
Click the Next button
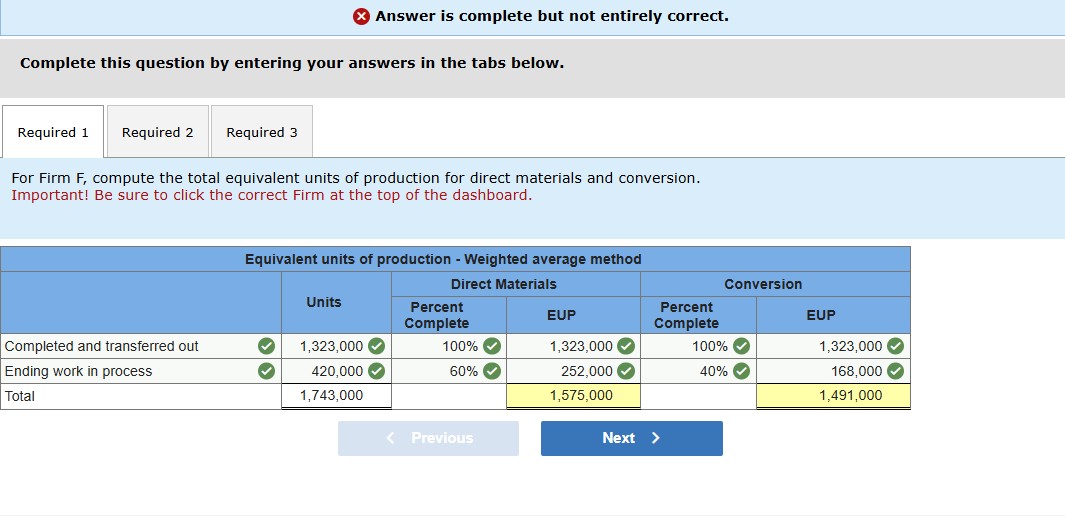632,438
